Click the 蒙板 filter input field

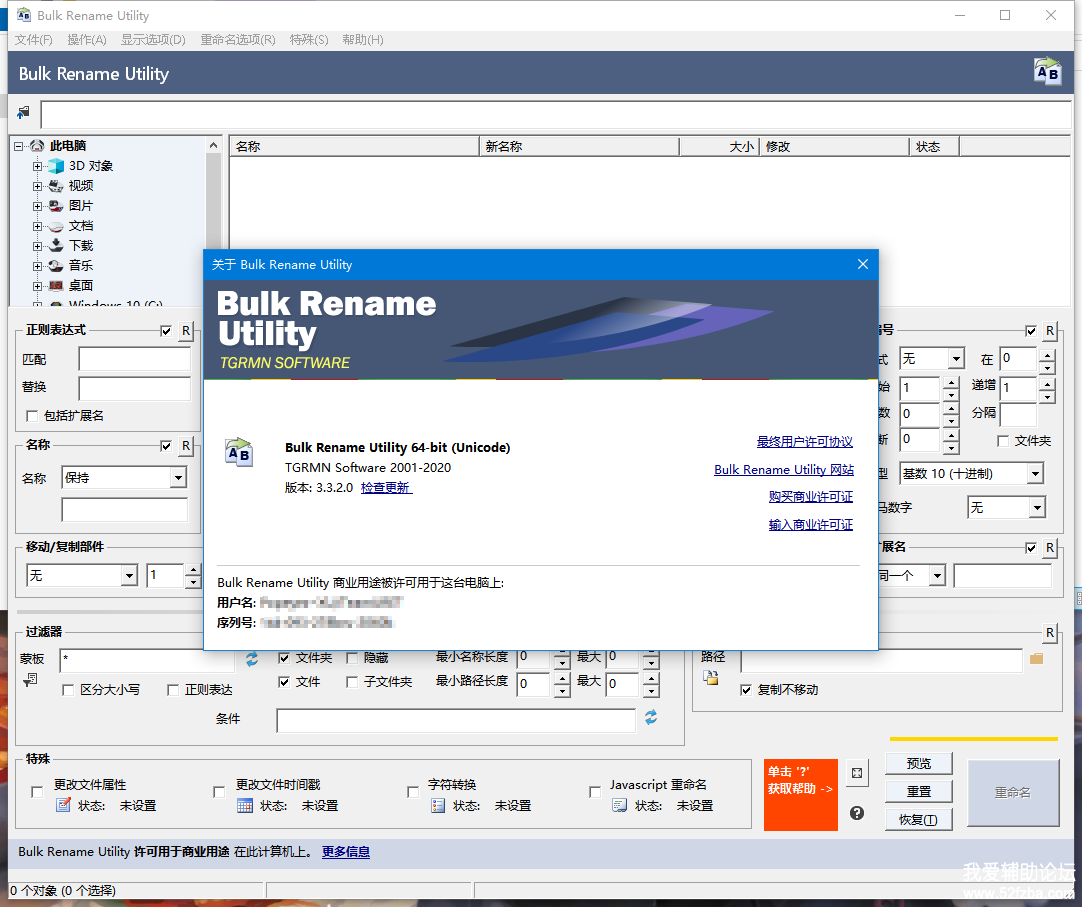[149, 660]
